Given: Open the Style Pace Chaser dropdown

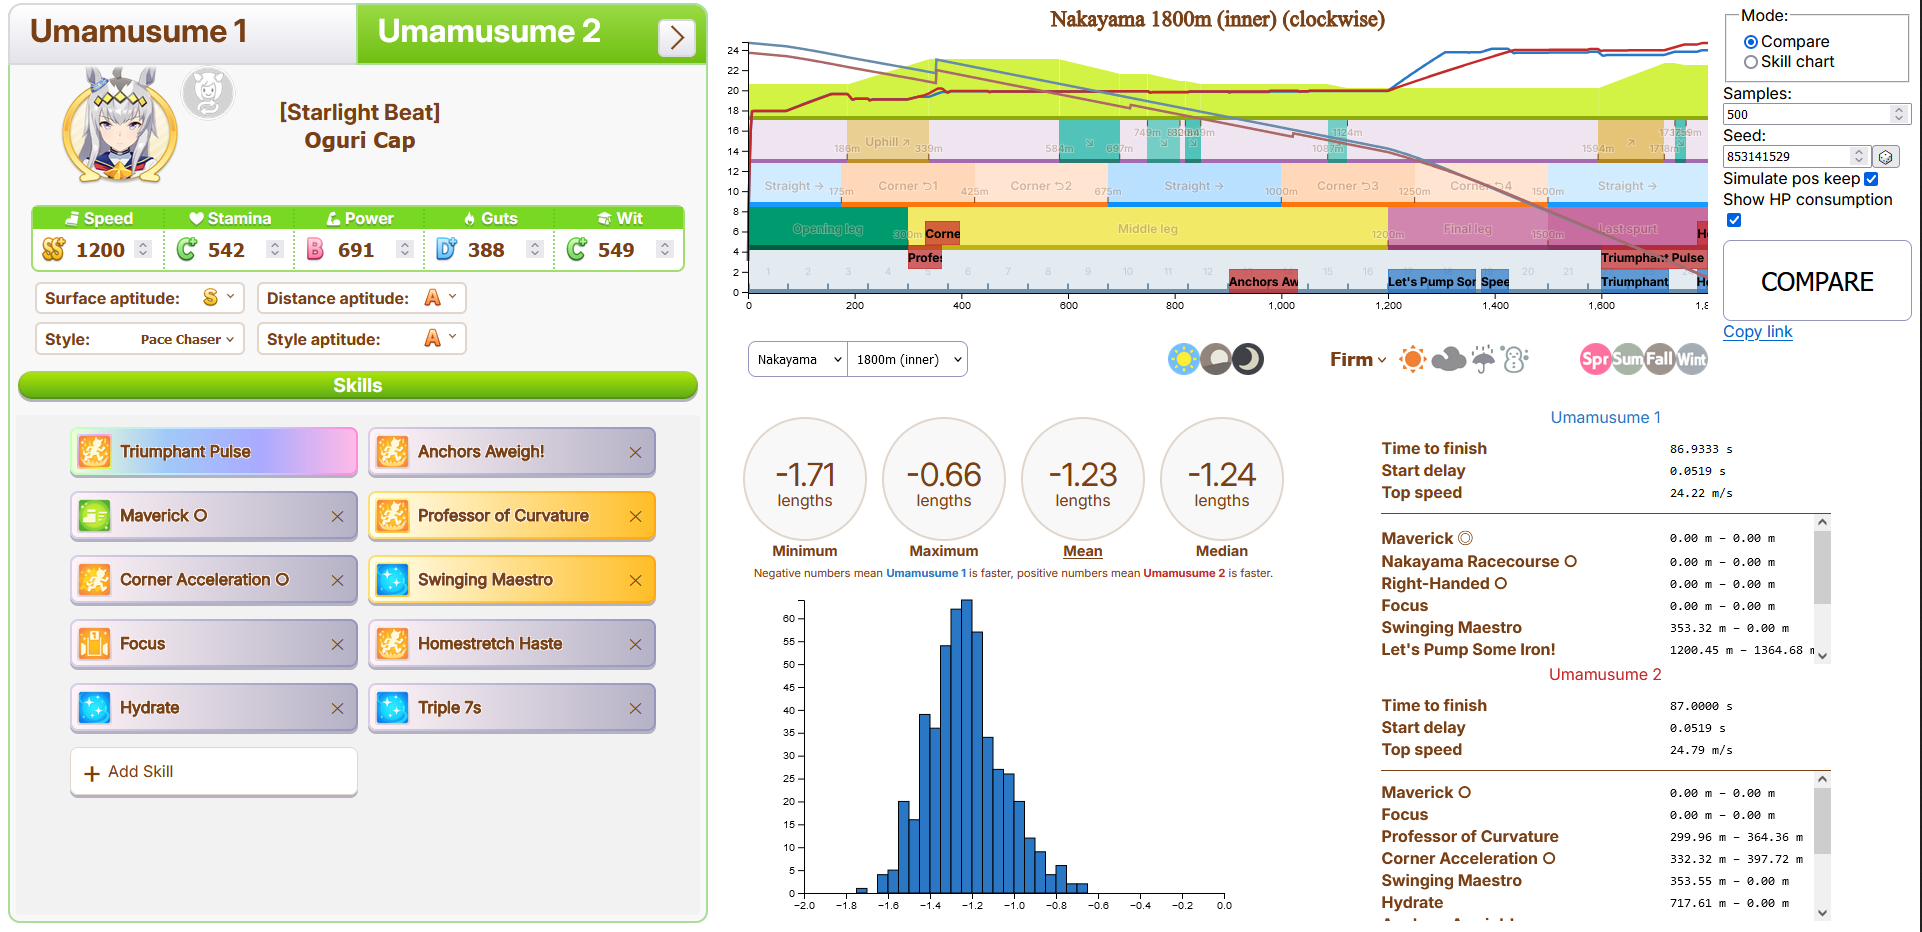Looking at the screenshot, I should (187, 339).
